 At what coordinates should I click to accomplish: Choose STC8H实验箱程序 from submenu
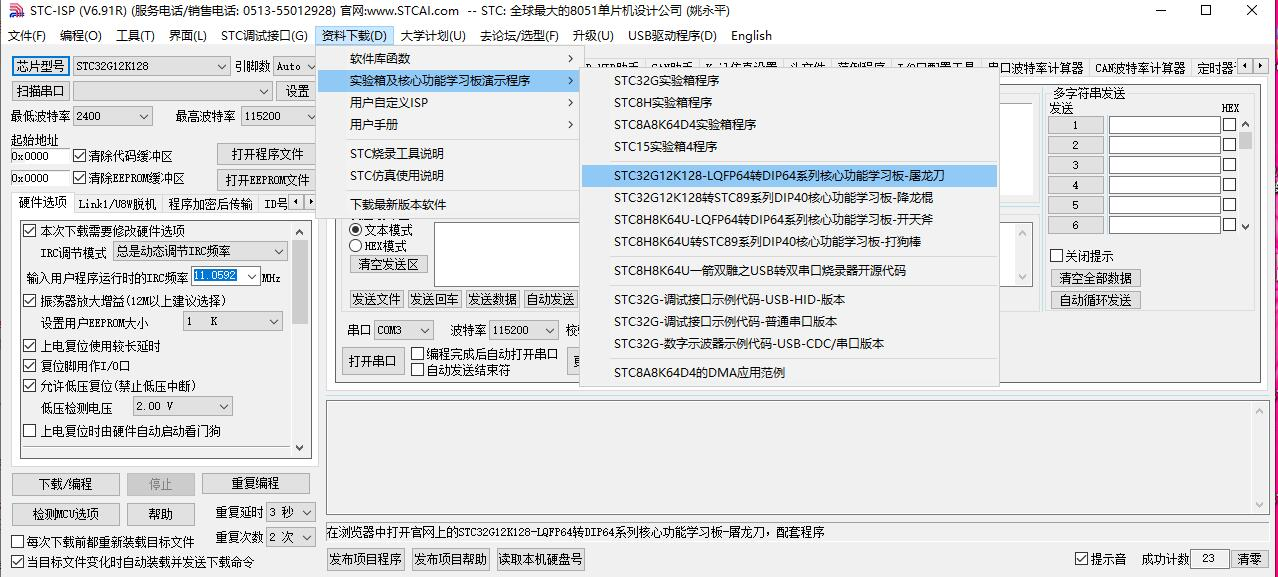[789, 103]
